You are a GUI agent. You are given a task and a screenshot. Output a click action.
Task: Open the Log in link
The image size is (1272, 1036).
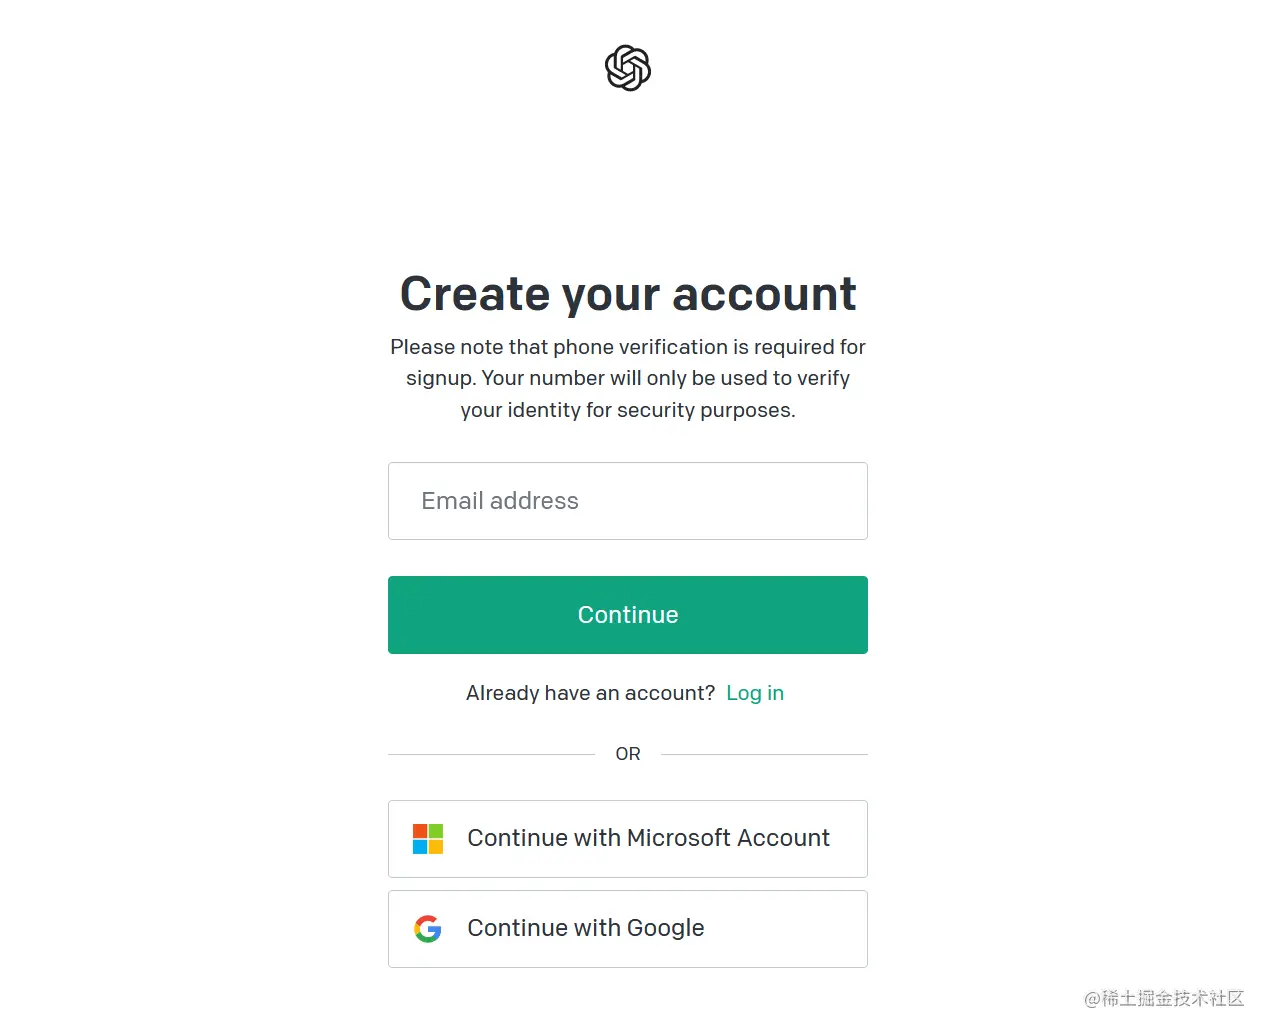pos(755,693)
